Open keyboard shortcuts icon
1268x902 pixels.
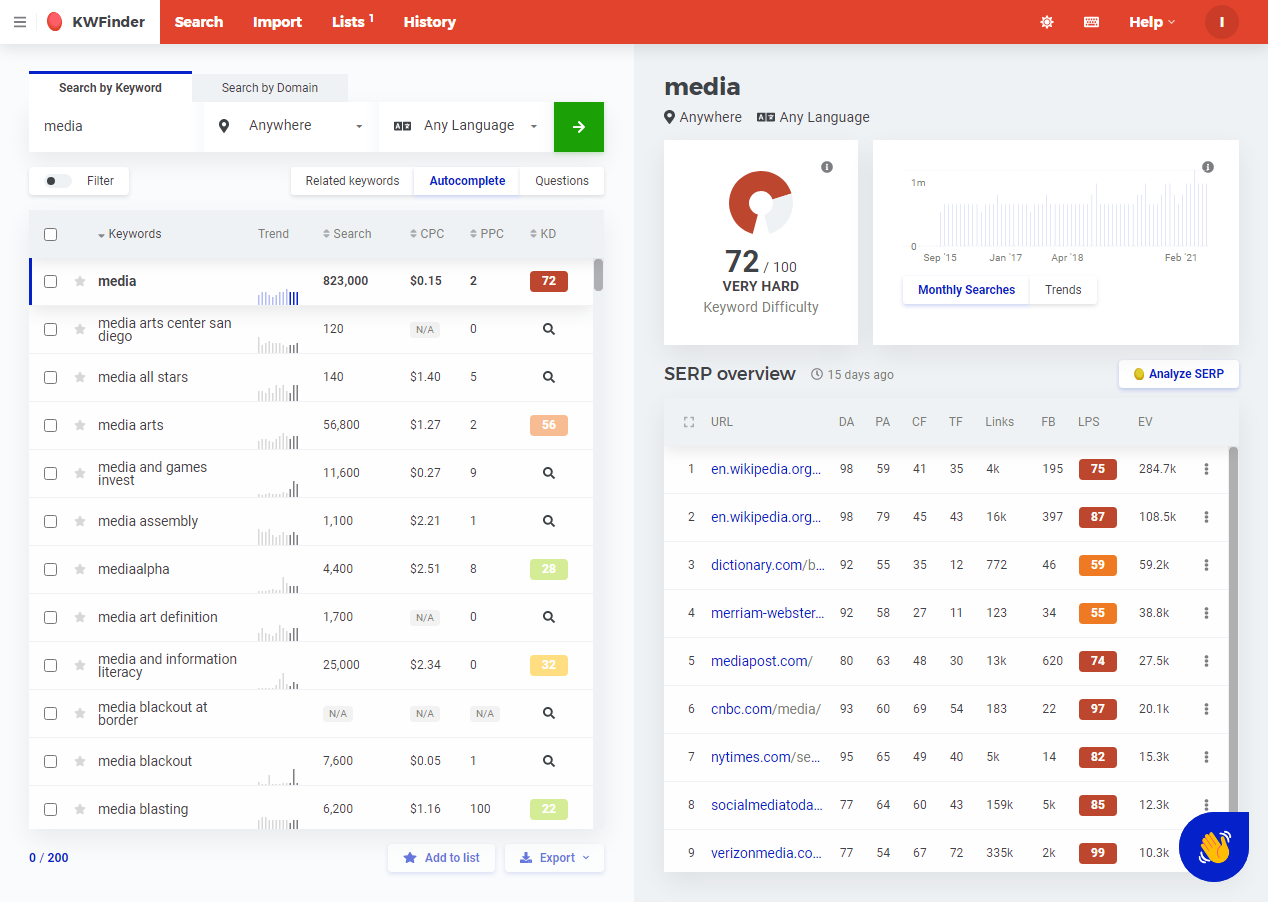tap(1092, 22)
